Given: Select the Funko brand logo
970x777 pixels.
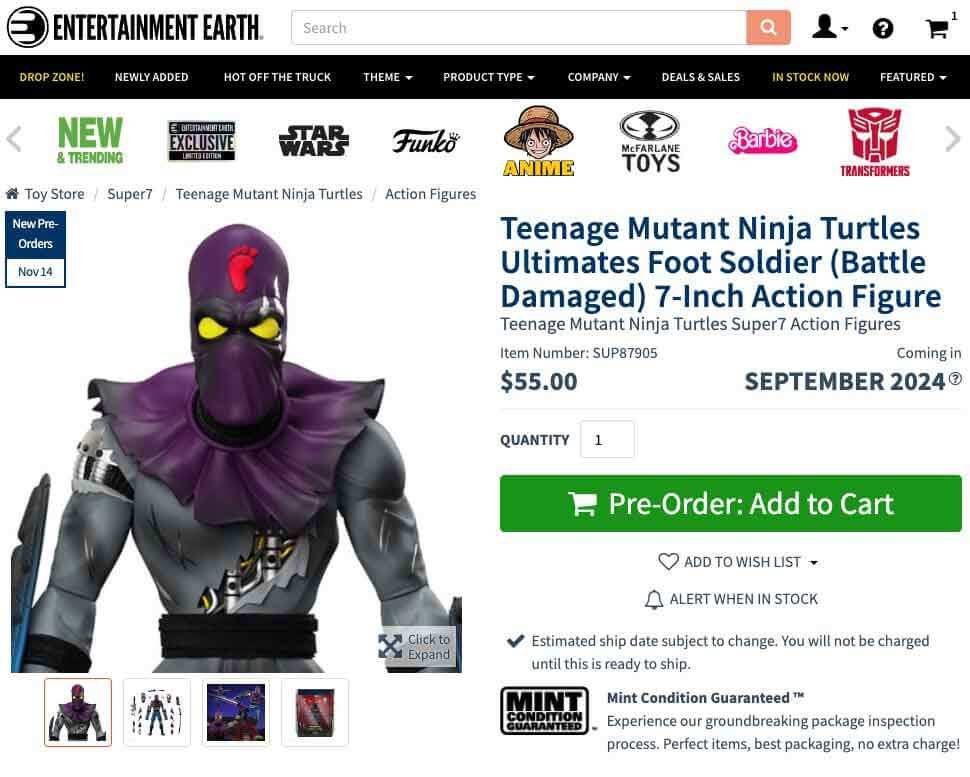Looking at the screenshot, I should tap(427, 141).
